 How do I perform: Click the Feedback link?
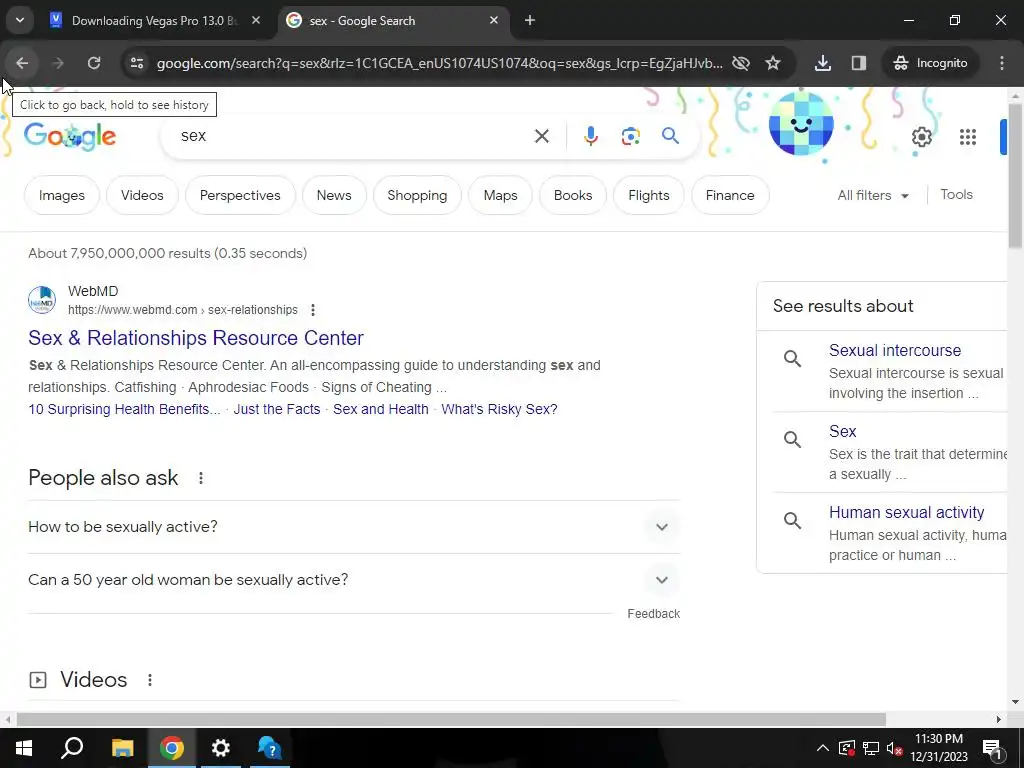[x=653, y=614]
